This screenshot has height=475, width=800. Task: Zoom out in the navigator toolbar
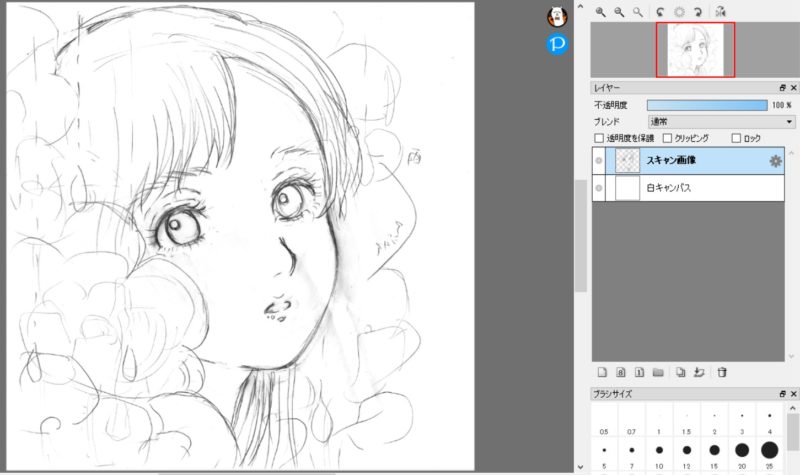pos(619,12)
